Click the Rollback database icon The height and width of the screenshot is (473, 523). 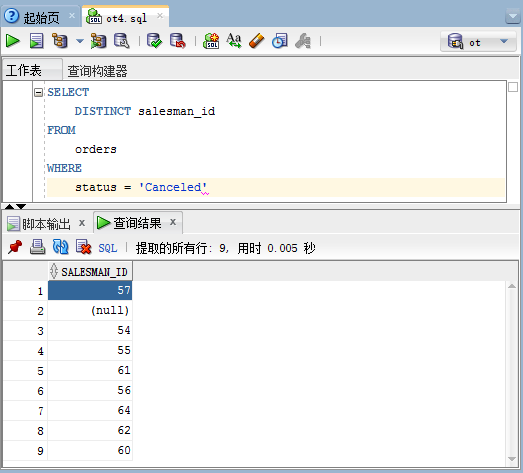[178, 41]
